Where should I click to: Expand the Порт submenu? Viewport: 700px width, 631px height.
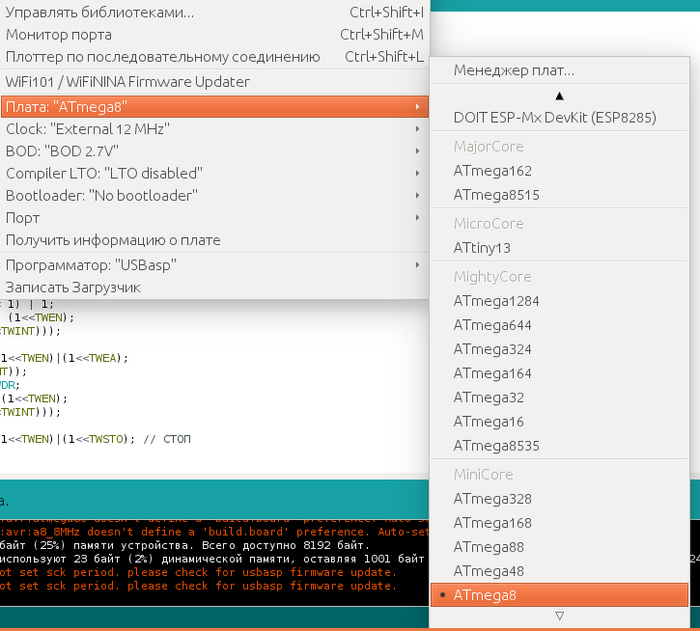23,217
